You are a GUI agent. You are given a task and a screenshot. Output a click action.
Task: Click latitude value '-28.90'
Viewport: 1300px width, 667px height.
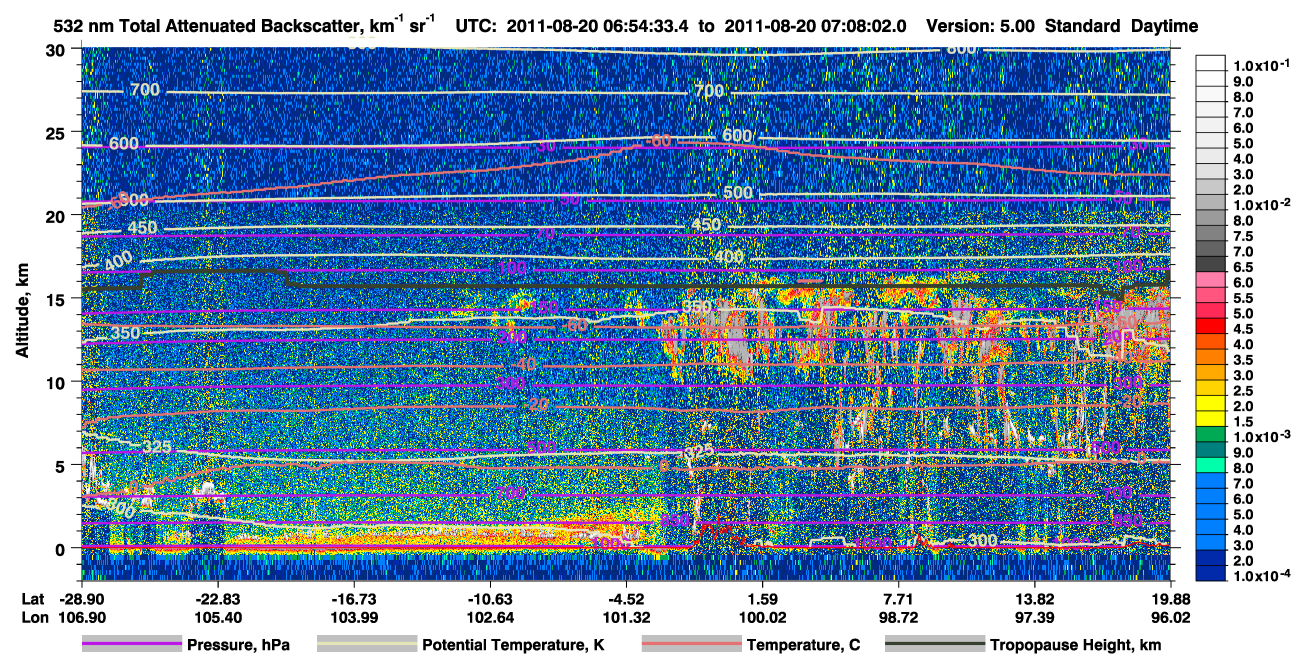(81, 598)
